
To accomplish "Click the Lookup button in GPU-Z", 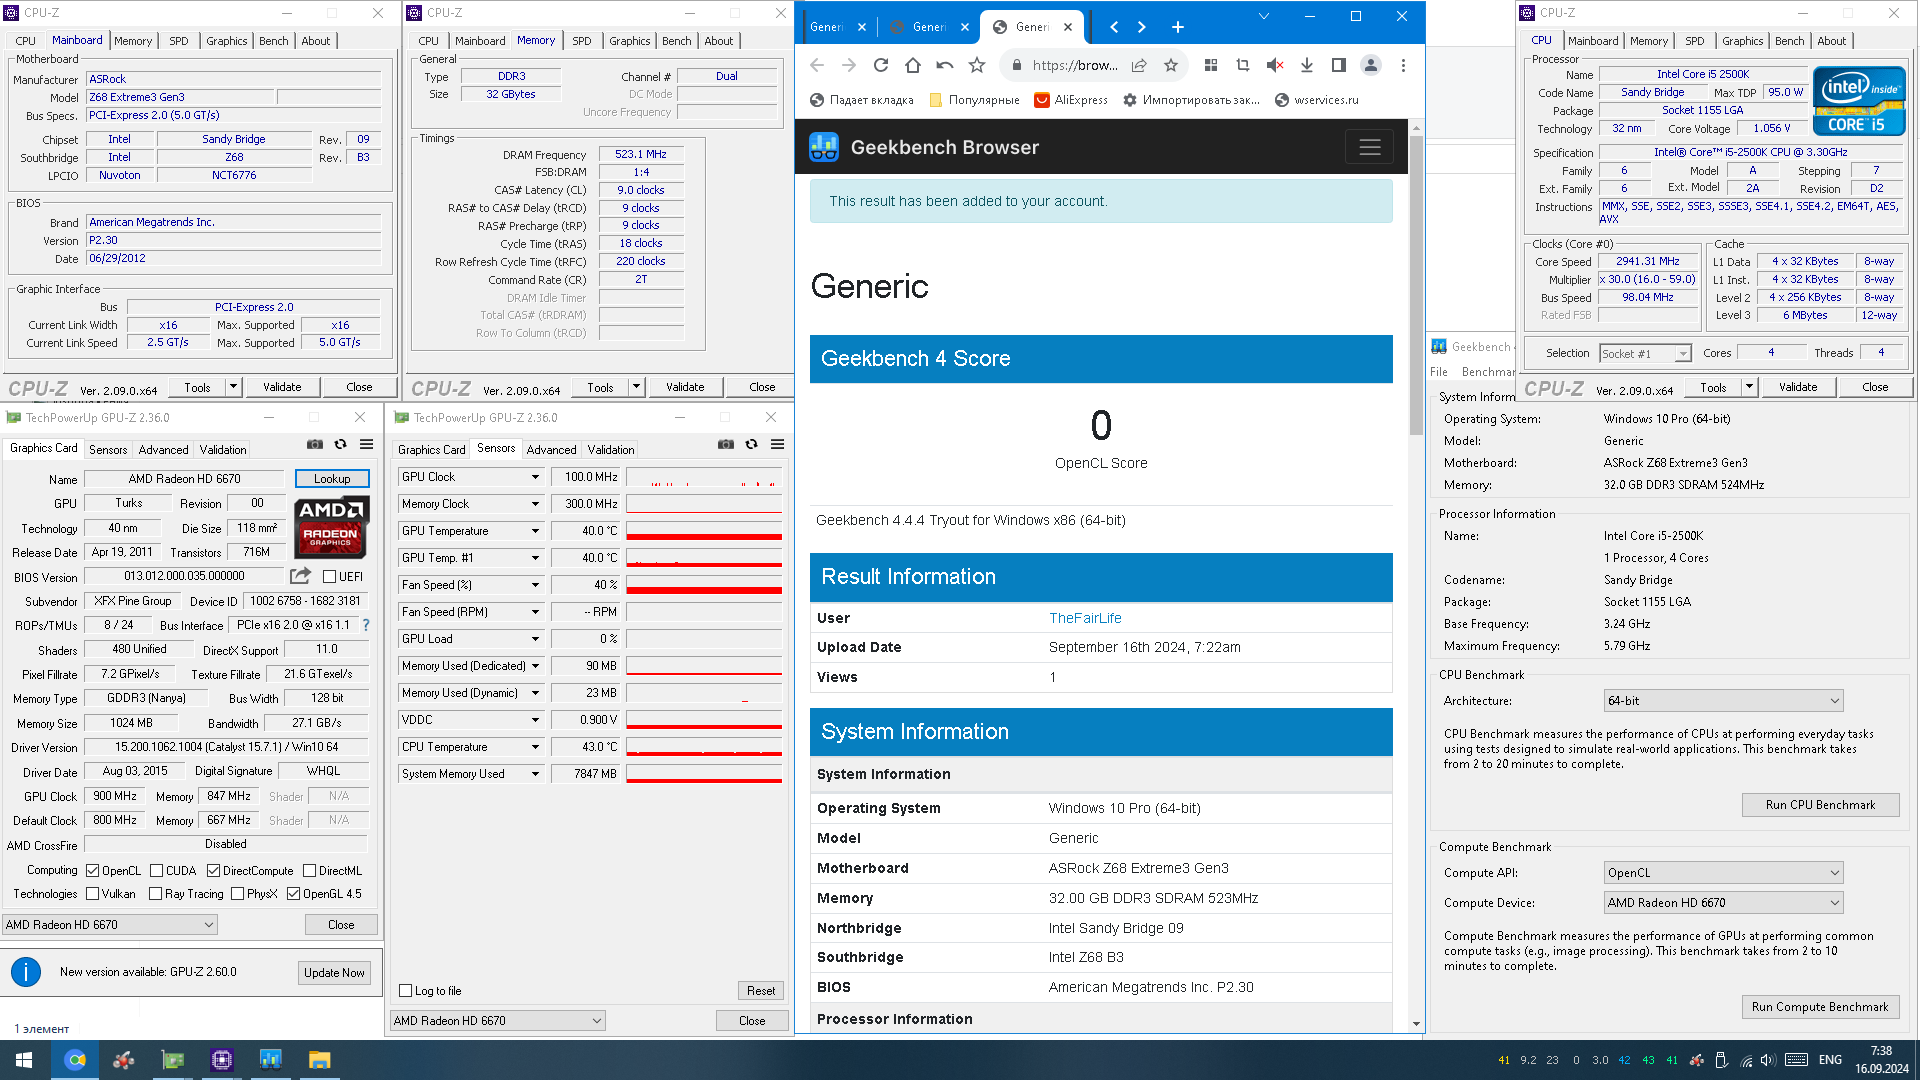I will [332, 479].
